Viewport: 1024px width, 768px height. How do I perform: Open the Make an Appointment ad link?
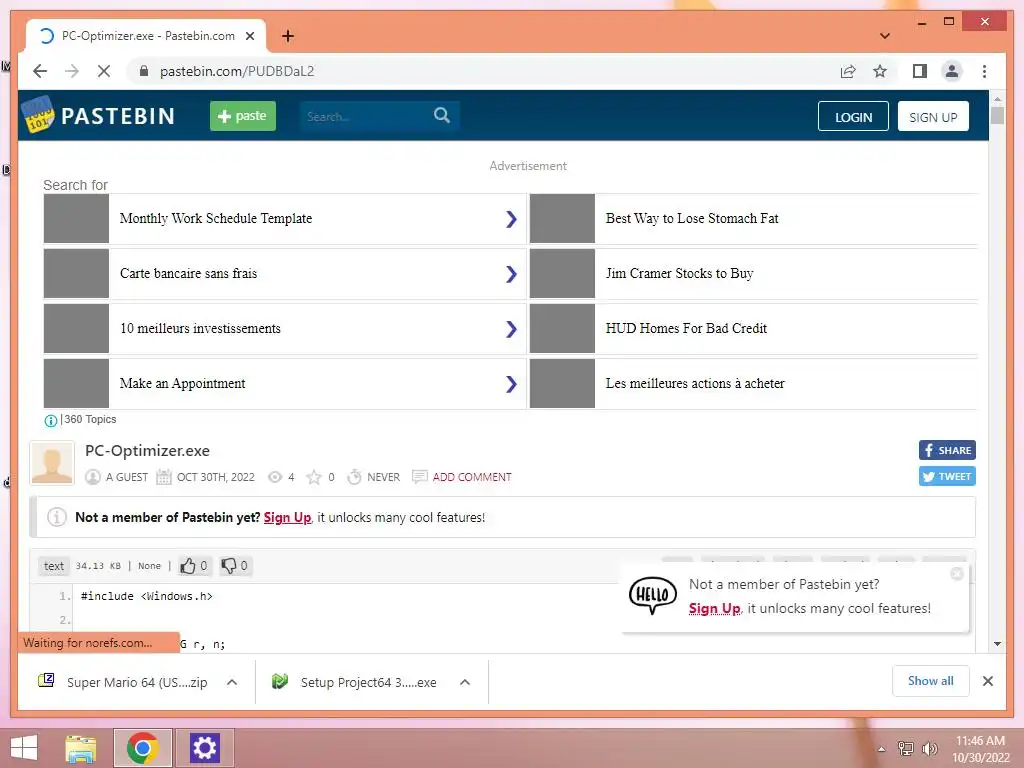point(182,383)
